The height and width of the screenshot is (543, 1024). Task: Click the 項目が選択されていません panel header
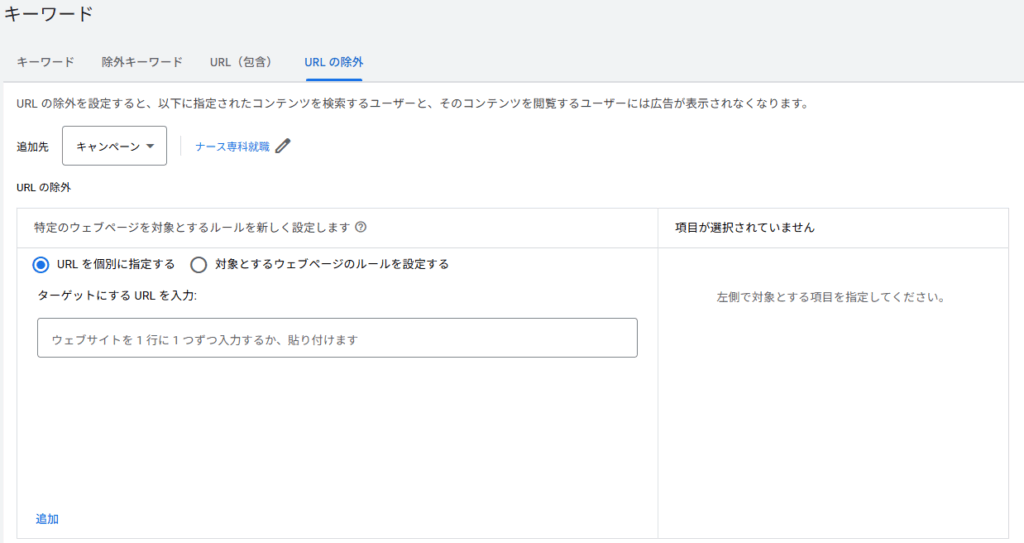pos(744,227)
